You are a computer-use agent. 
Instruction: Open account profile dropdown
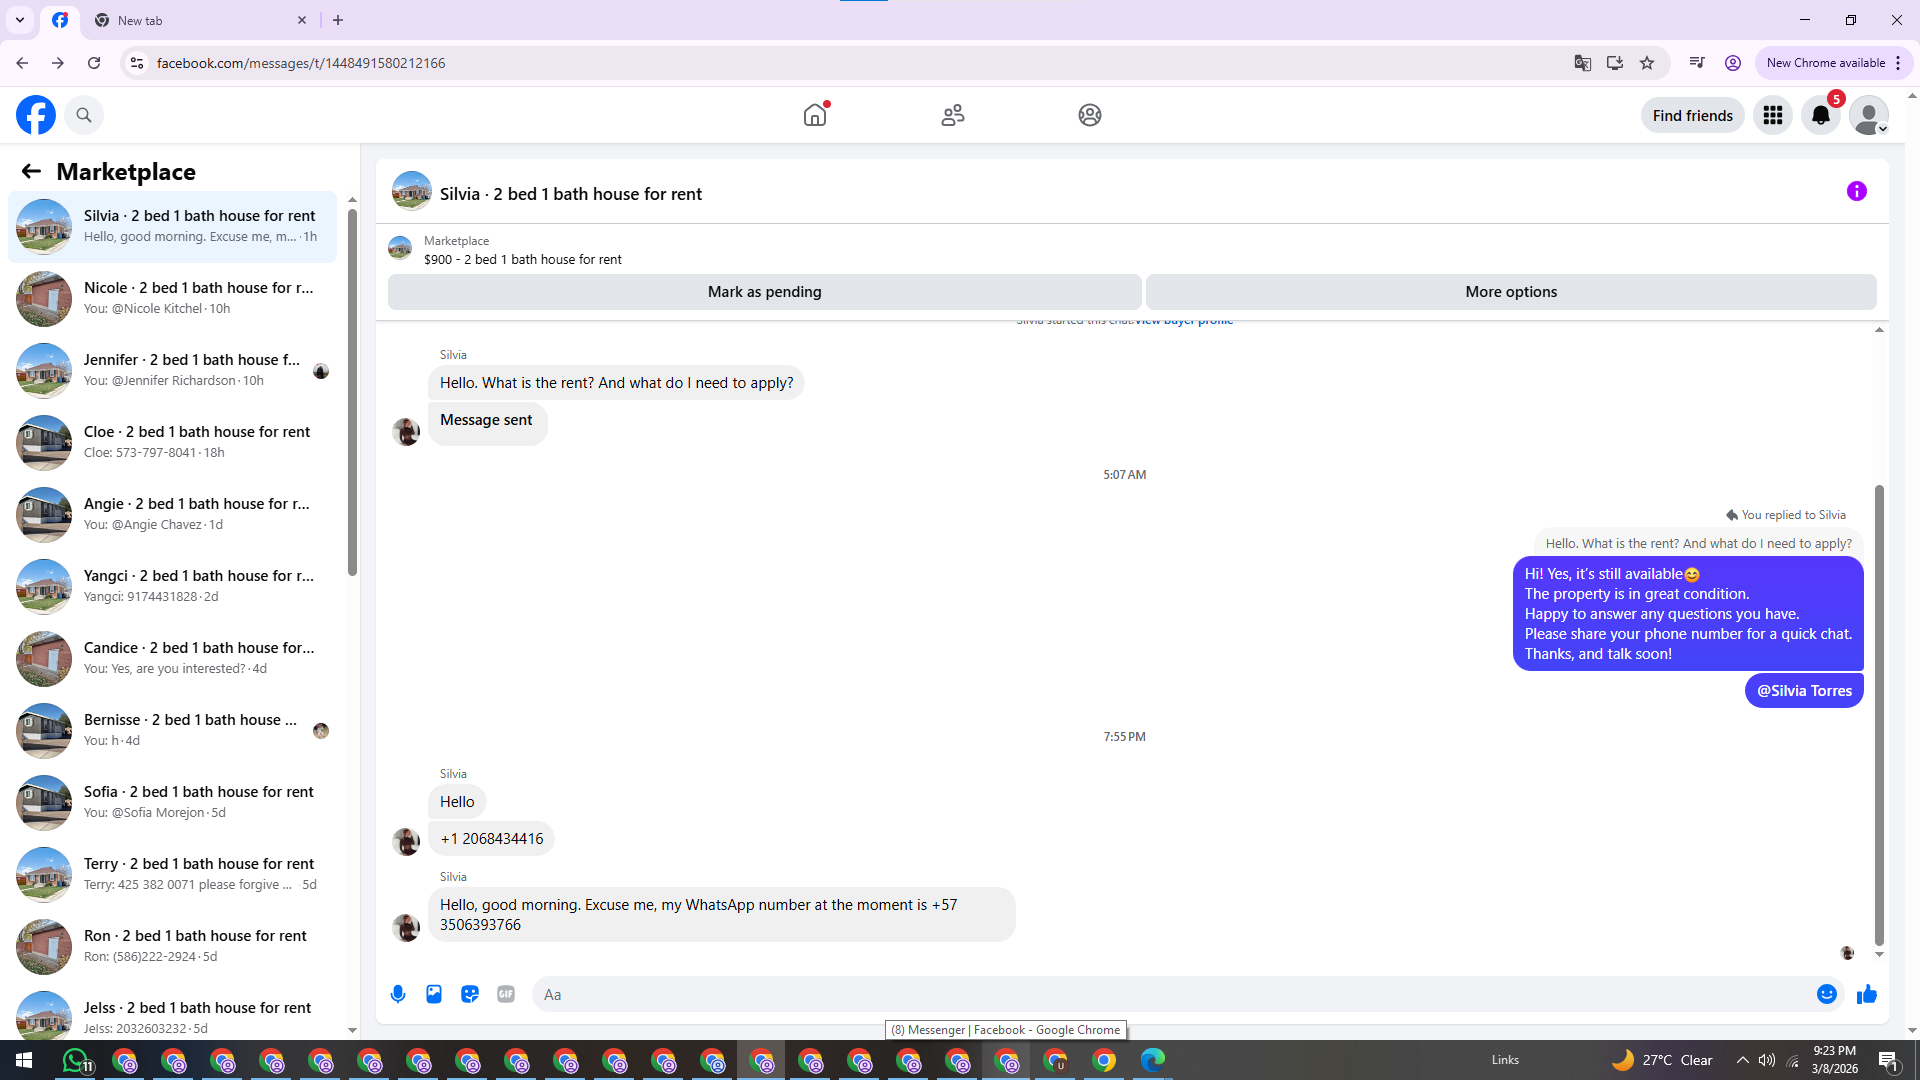(1868, 116)
